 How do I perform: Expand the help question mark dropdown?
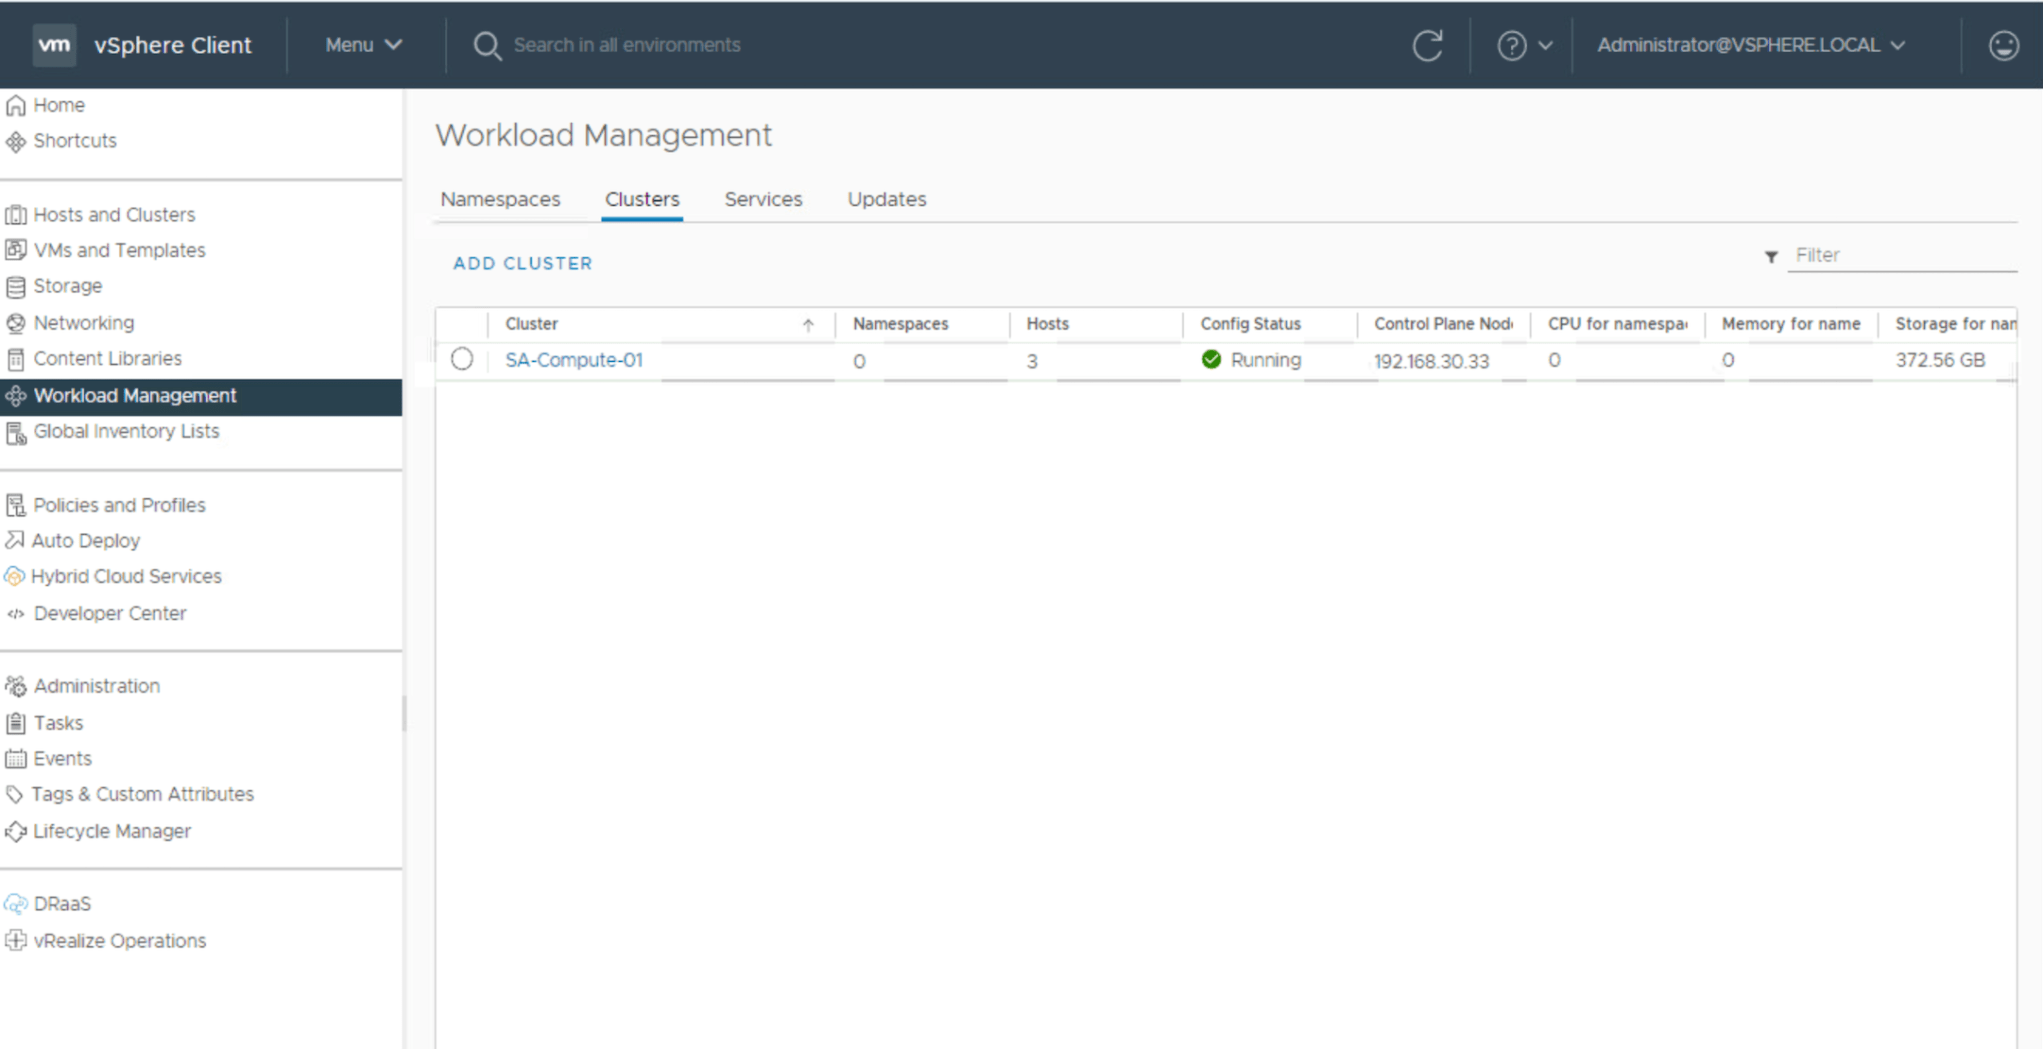pos(1524,45)
